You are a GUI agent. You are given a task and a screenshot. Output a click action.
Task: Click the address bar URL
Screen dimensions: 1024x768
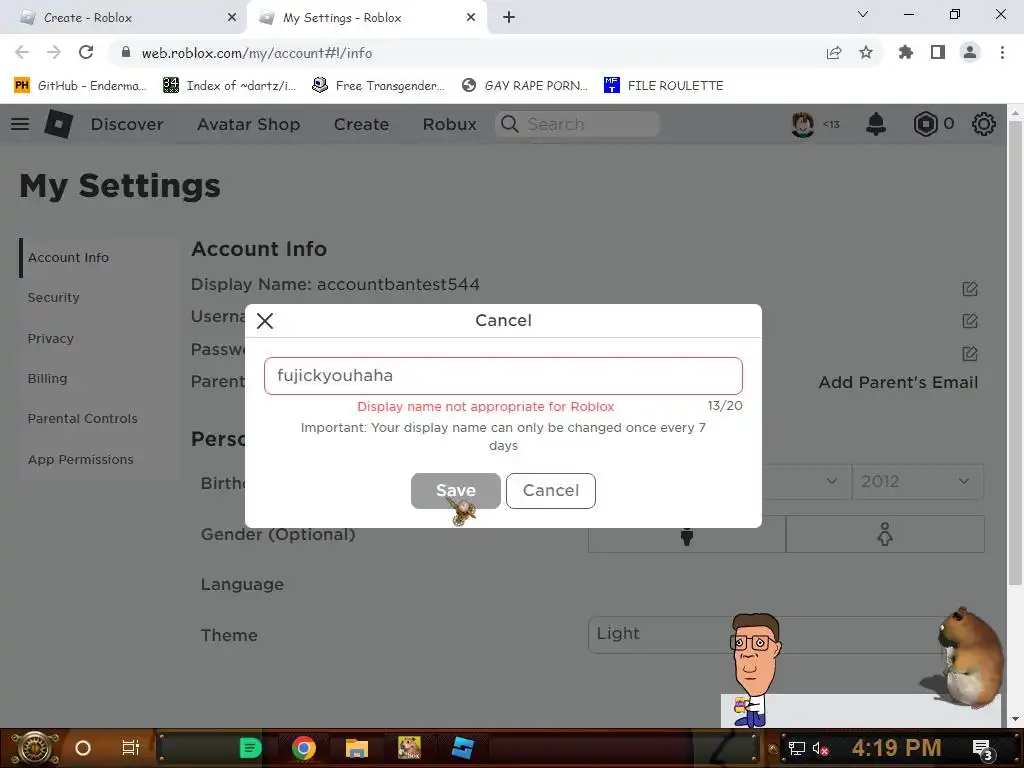[x=257, y=53]
